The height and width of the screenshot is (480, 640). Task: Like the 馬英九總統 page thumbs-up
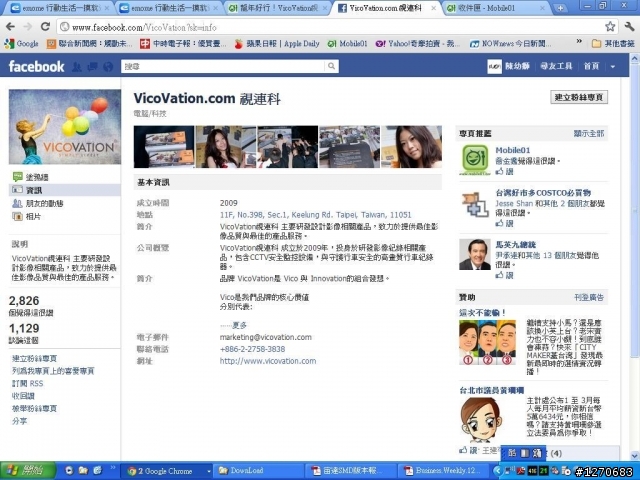coord(504,276)
